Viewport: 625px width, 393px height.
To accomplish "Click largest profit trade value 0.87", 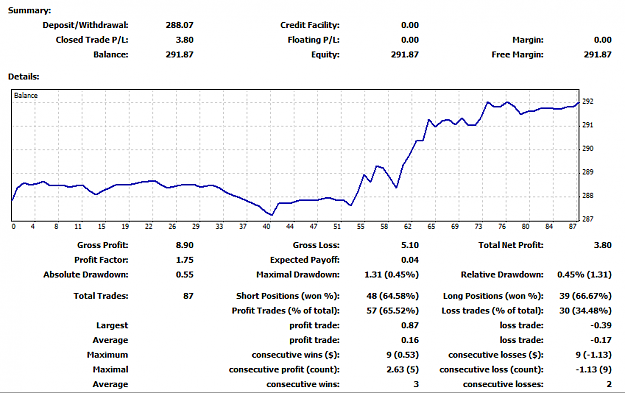I will coord(410,326).
